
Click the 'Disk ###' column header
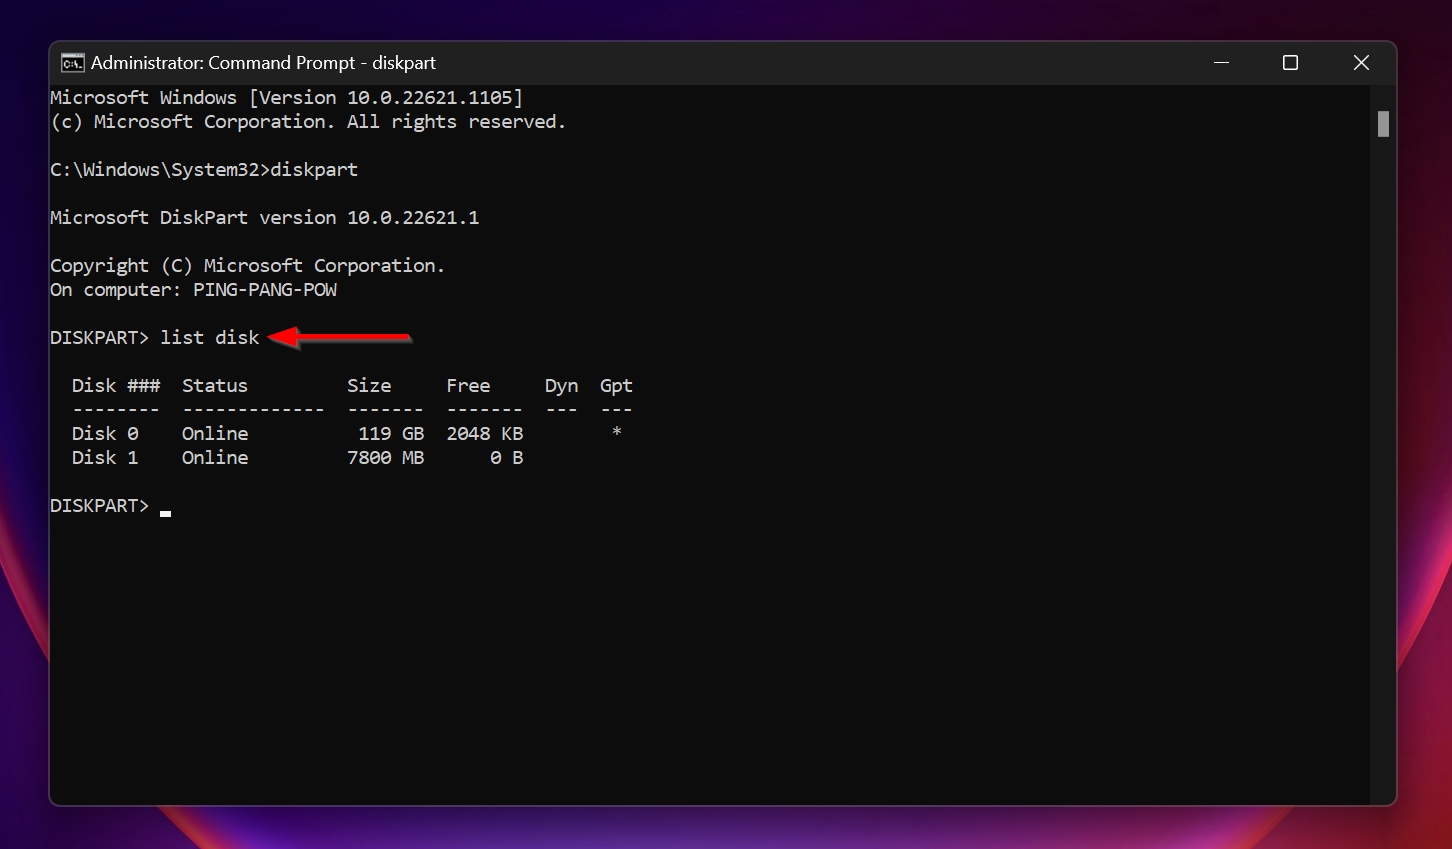click(116, 386)
